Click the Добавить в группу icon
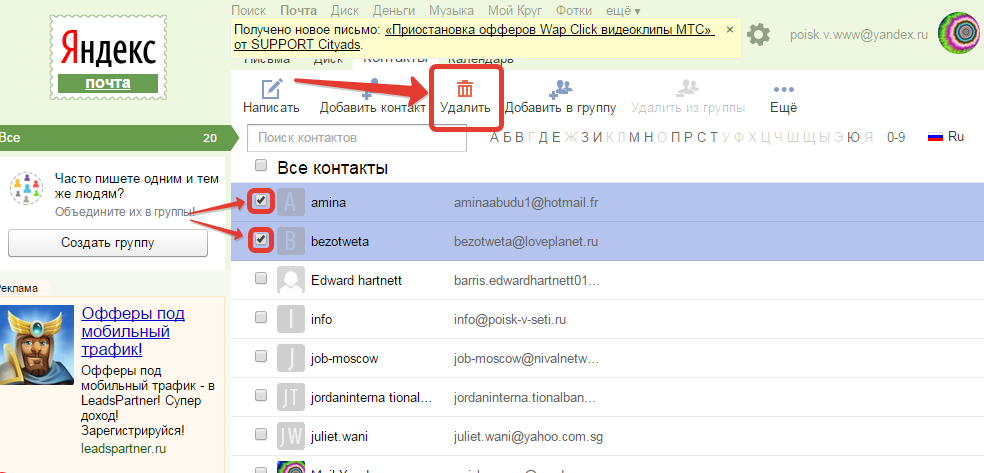984x473 pixels. pyautogui.click(x=560, y=89)
